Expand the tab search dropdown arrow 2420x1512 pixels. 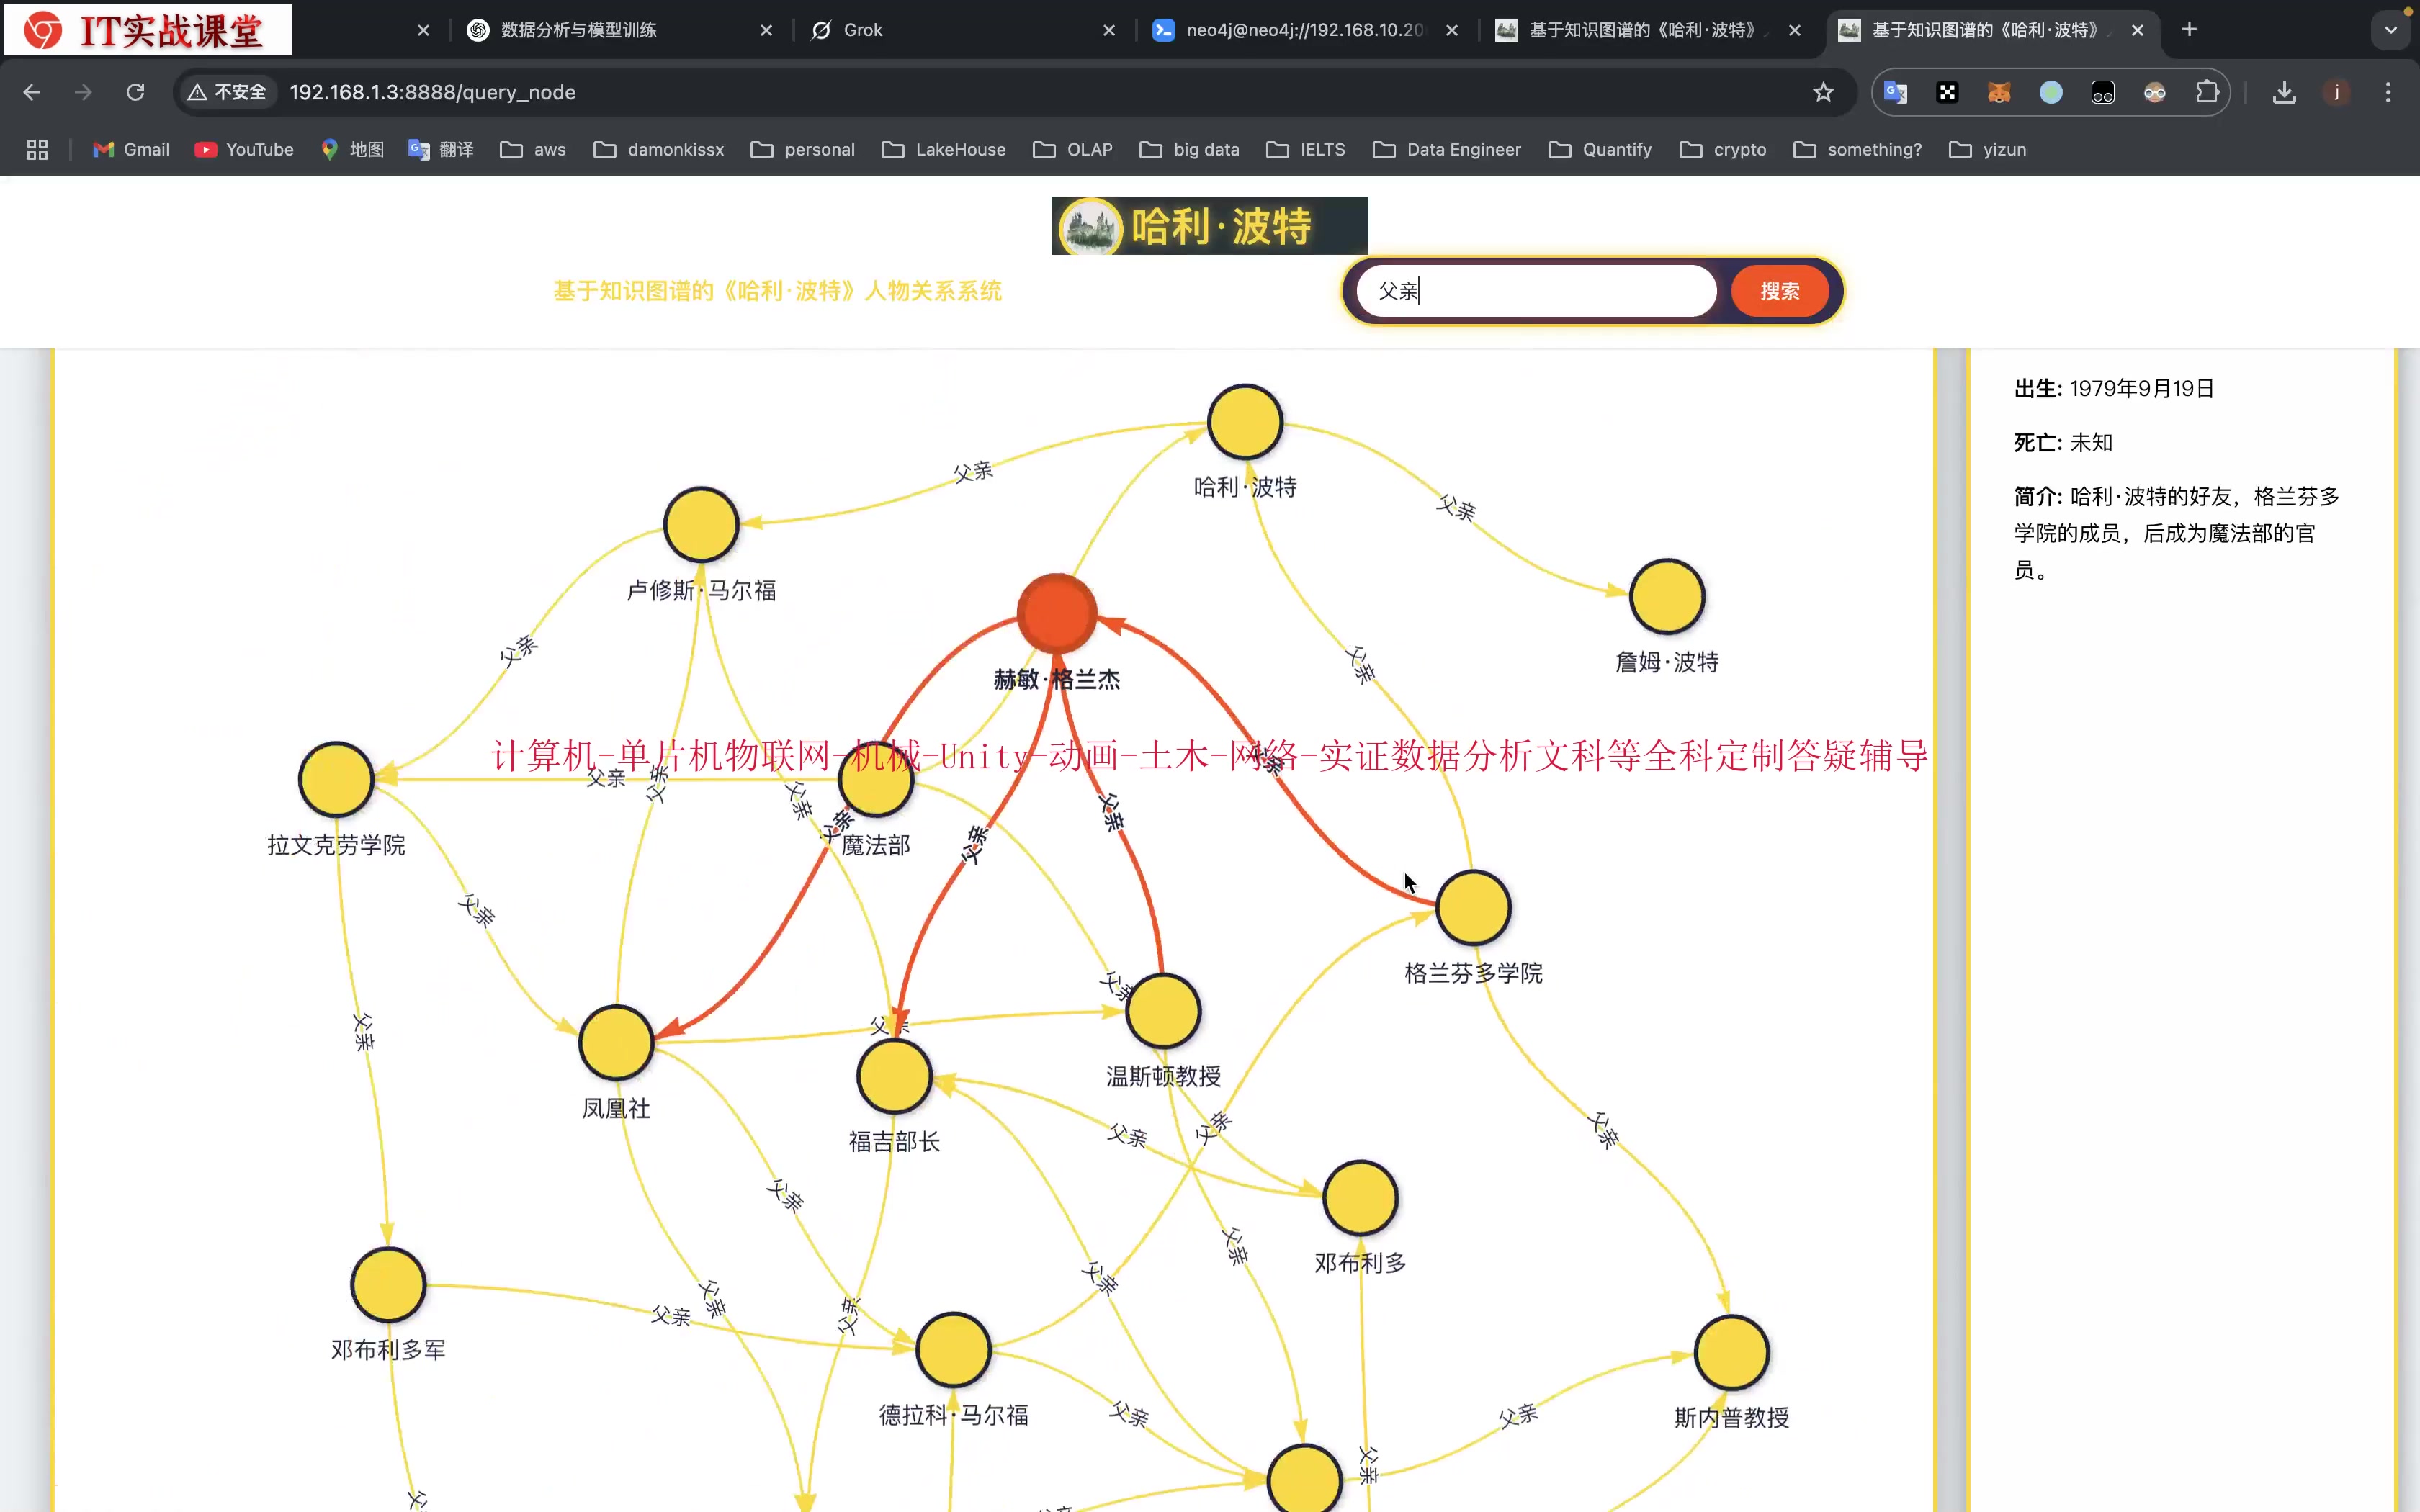(2391, 30)
